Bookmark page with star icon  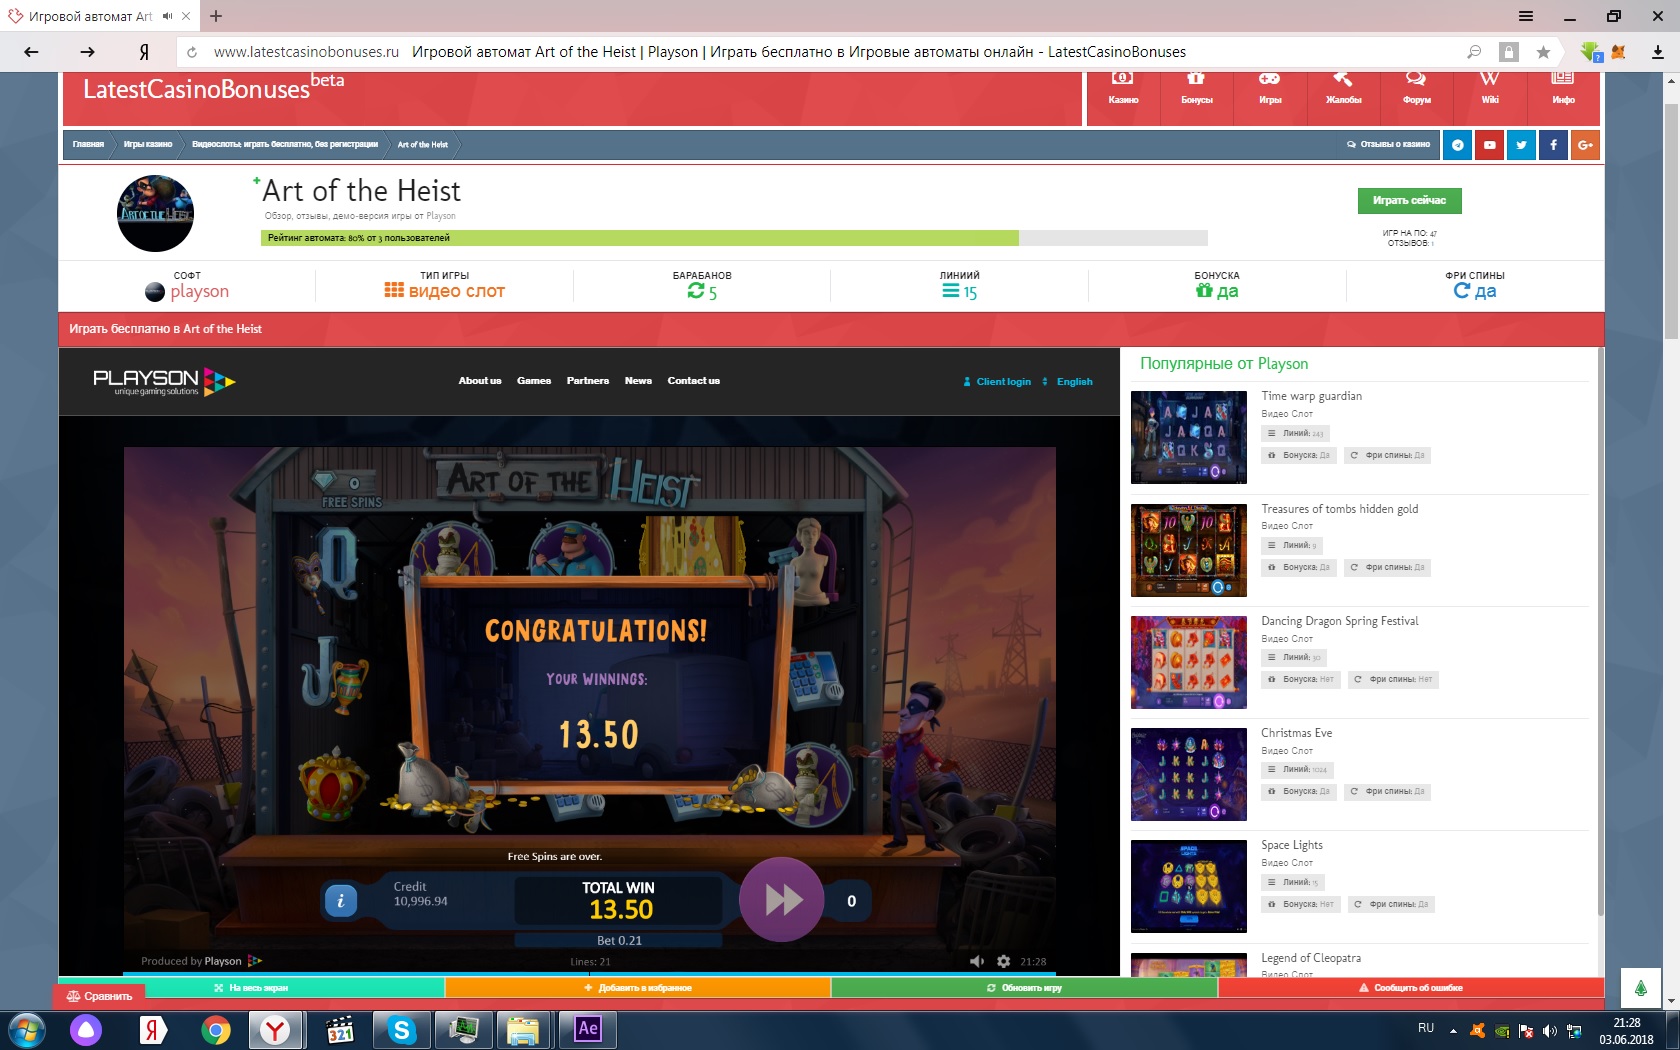(x=1543, y=52)
